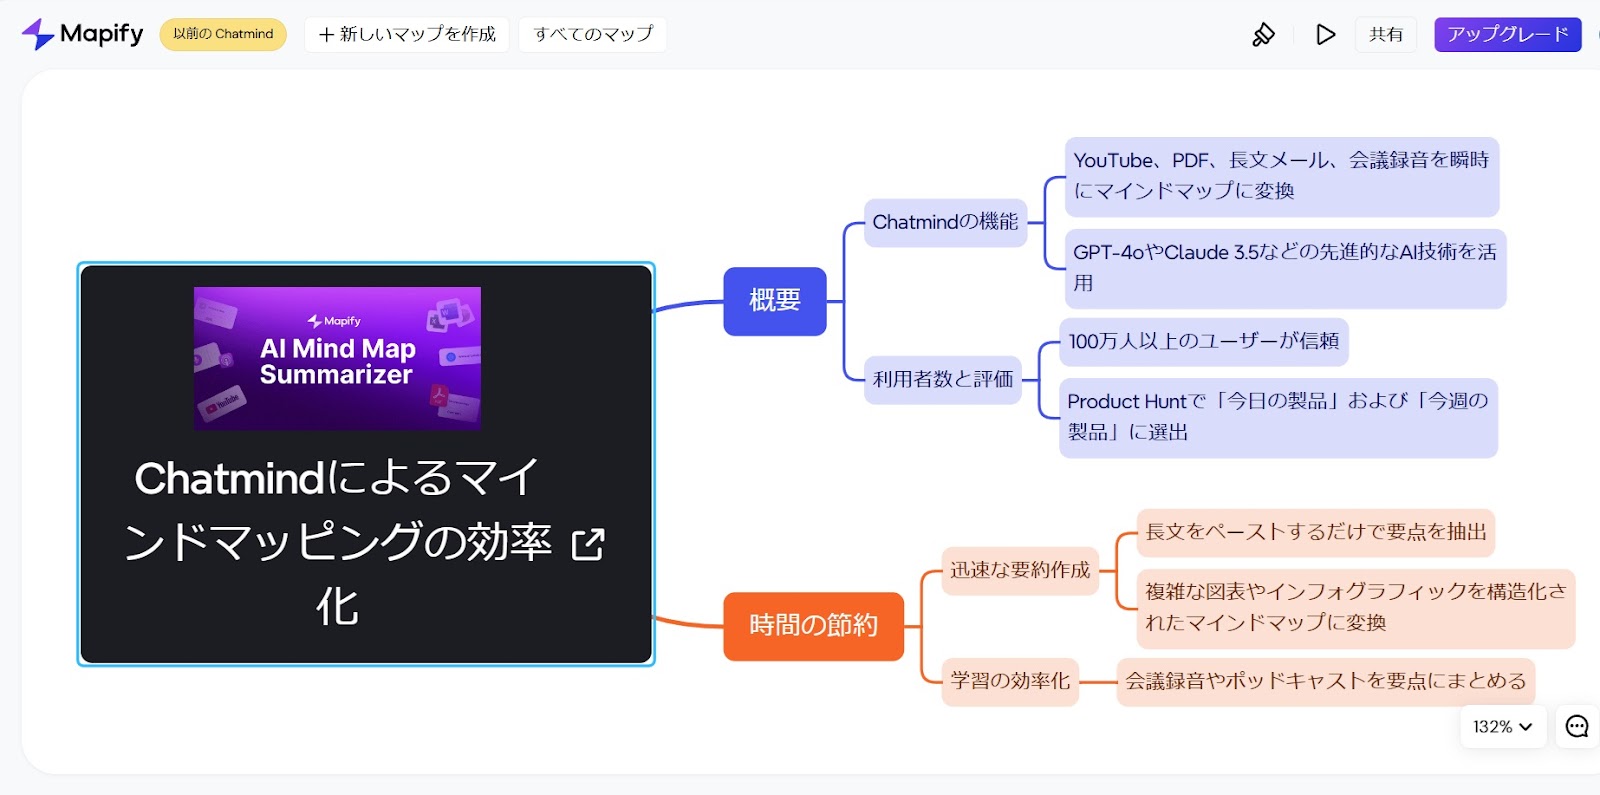Start presentation with the play icon

1326,35
